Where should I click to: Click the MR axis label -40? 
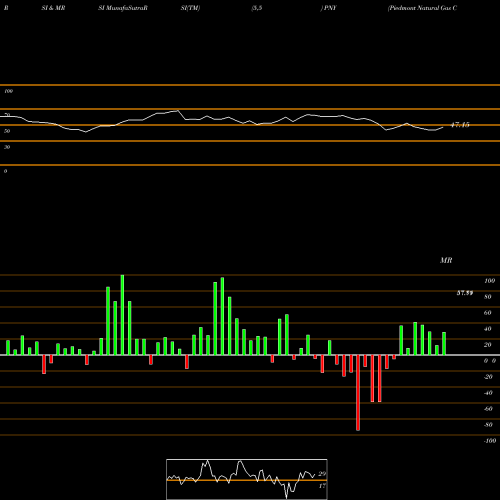click(x=488, y=393)
